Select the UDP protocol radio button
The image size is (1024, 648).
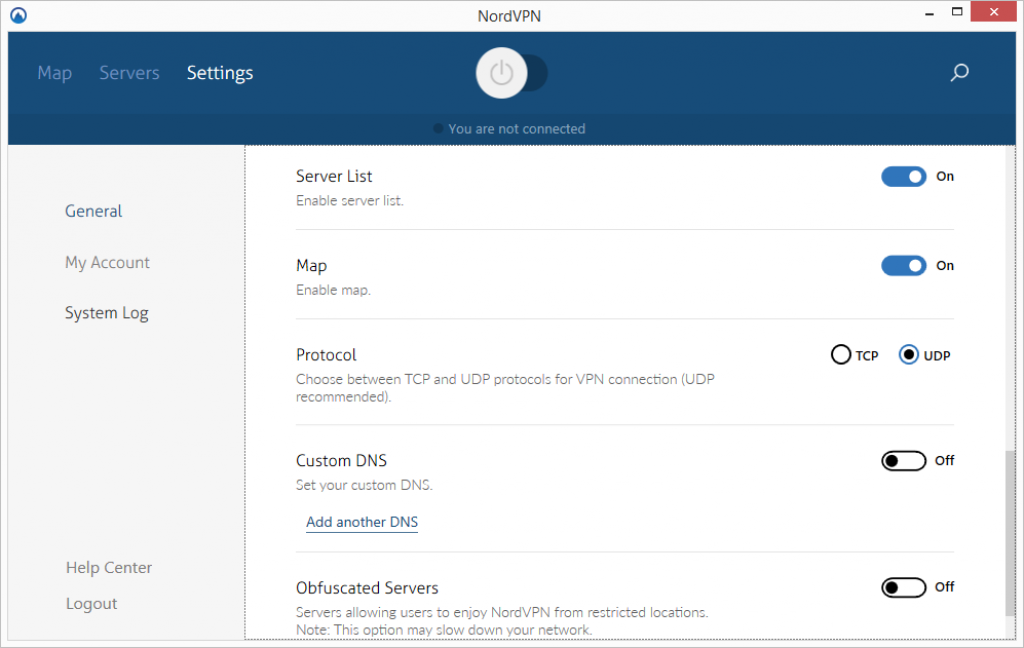908,355
